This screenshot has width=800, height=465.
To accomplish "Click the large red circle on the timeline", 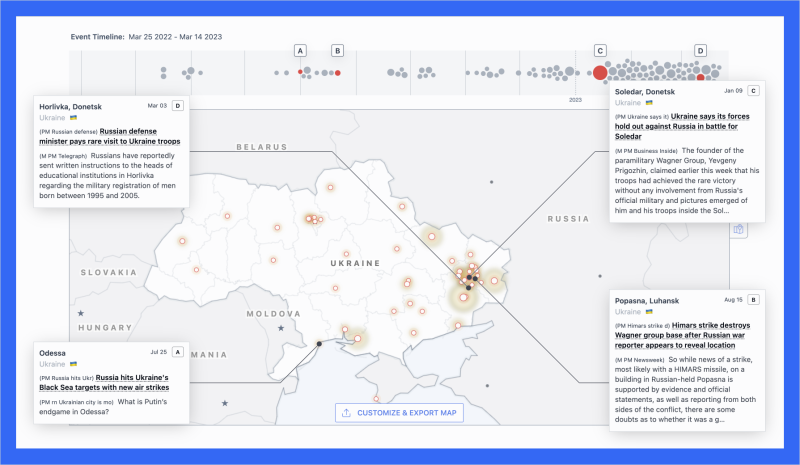I will coord(600,72).
